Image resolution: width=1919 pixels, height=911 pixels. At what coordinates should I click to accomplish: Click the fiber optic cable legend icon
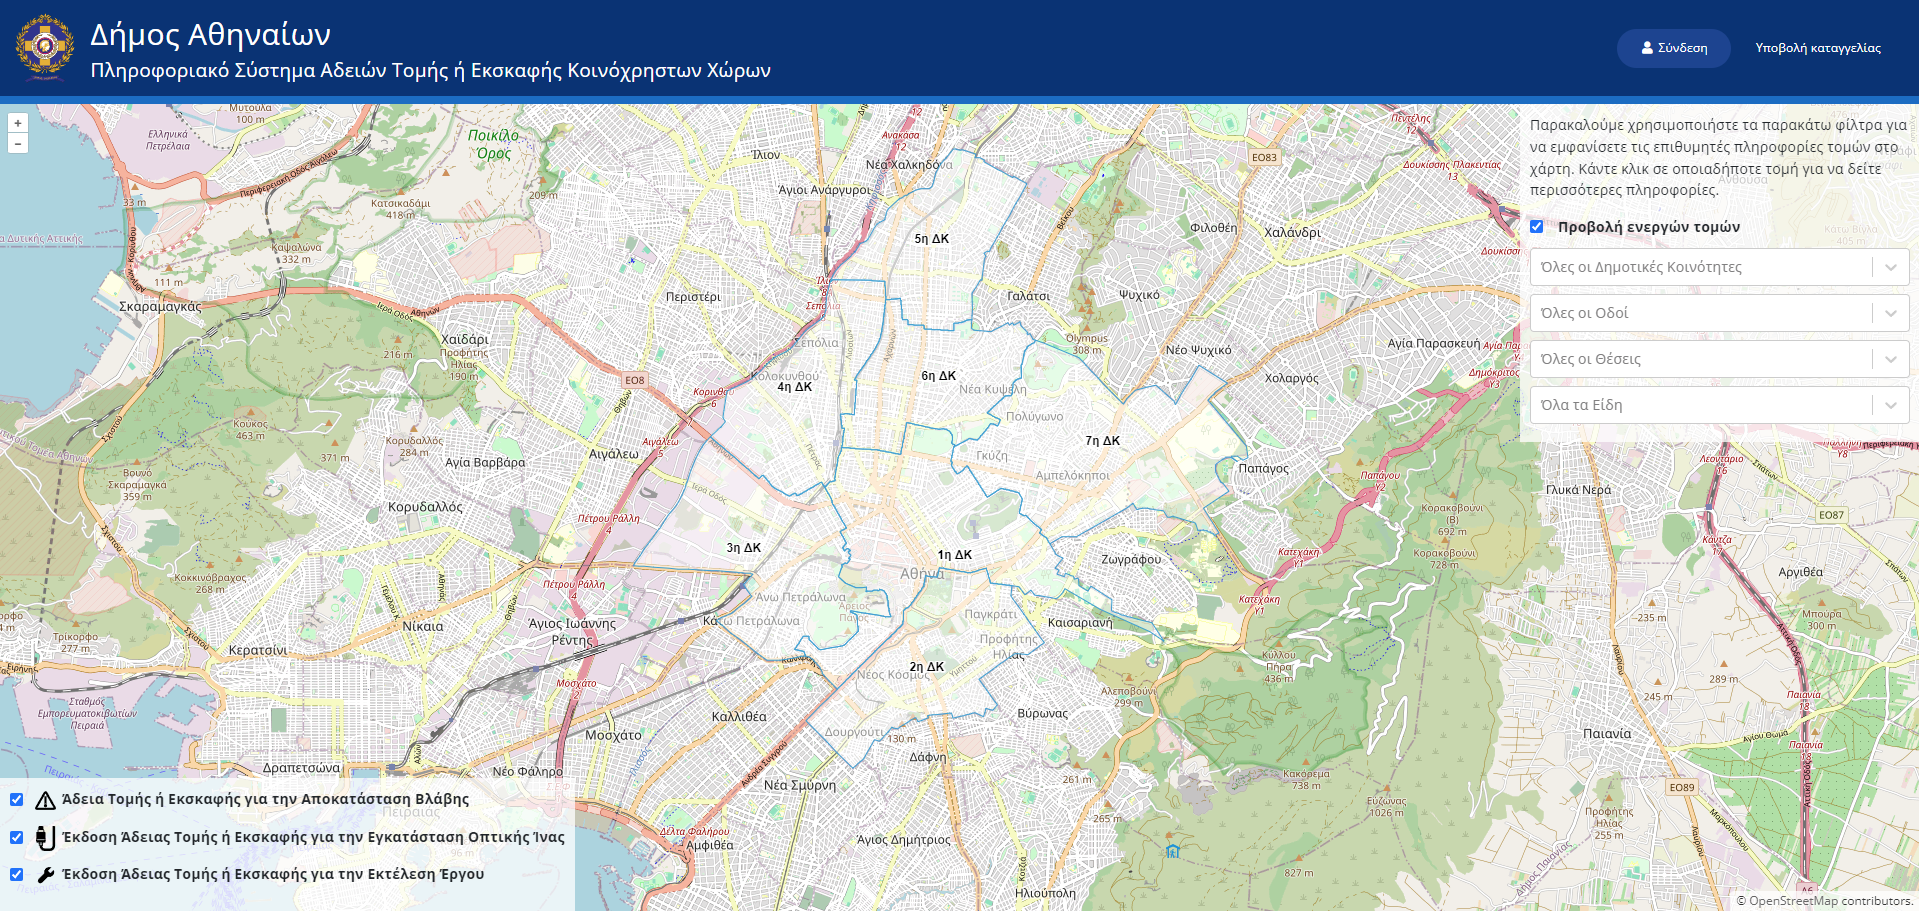point(45,837)
